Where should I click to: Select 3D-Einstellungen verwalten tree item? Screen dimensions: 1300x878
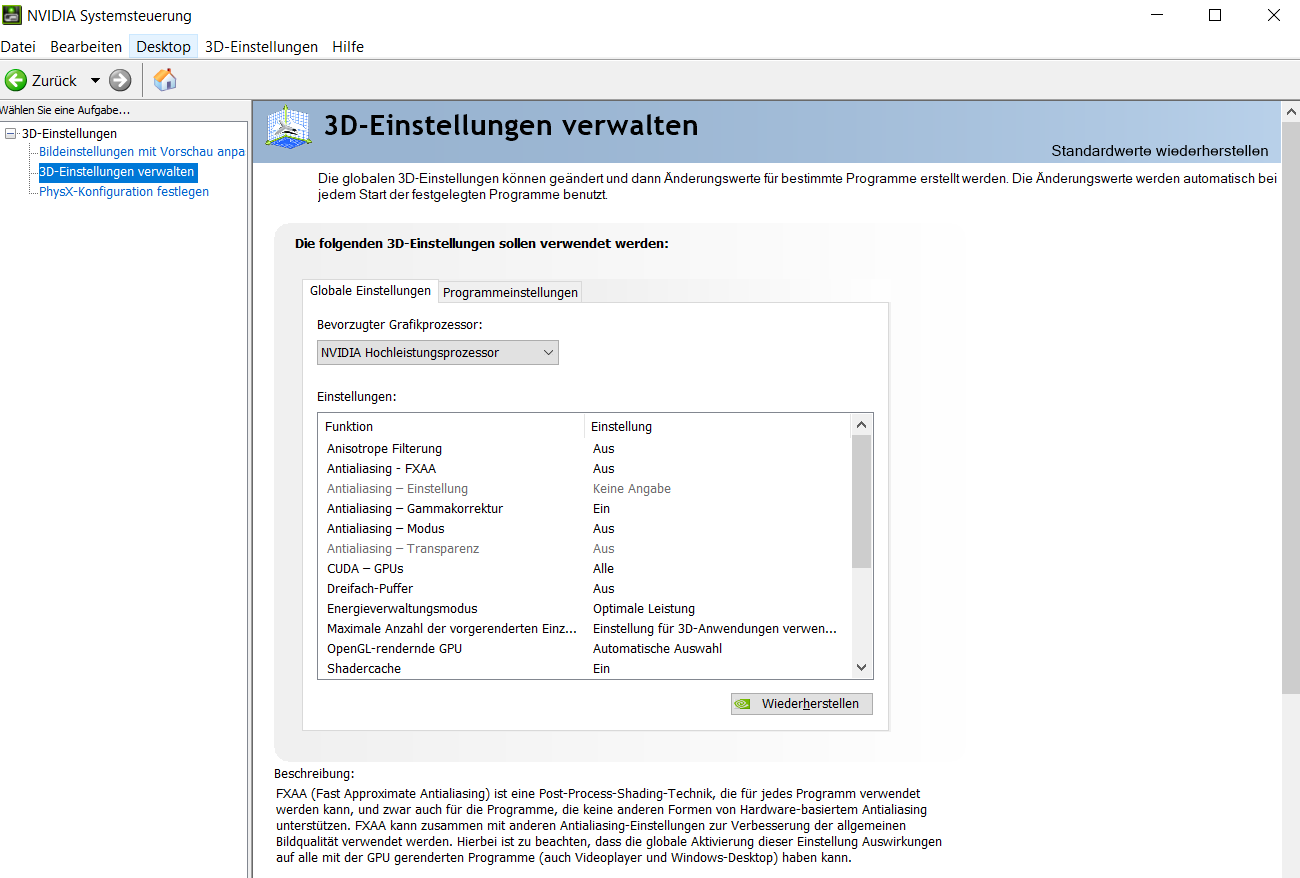click(x=117, y=172)
